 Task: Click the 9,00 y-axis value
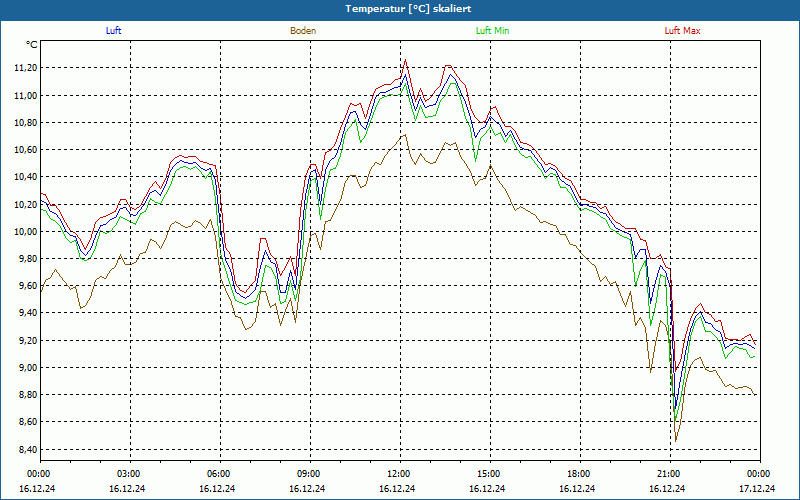[27, 367]
